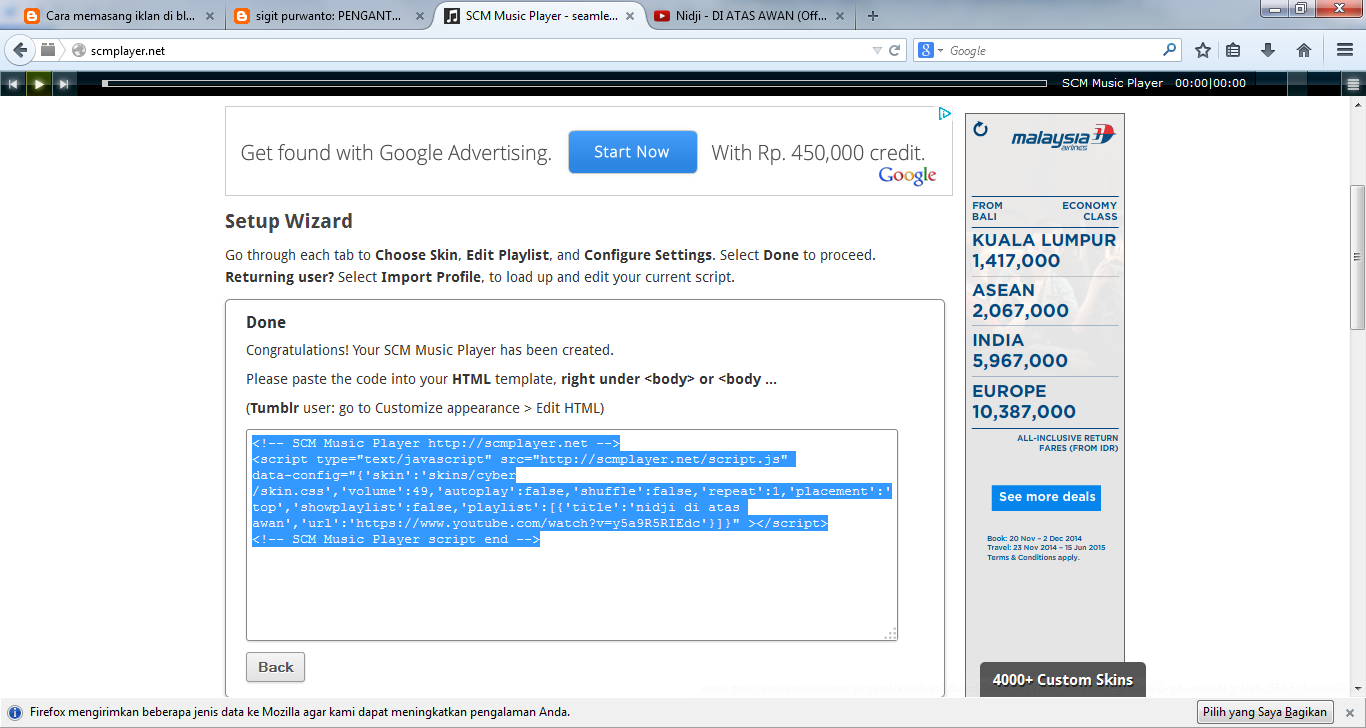Click the info icon in notification bar
This screenshot has width=1366, height=728.
(x=15, y=712)
